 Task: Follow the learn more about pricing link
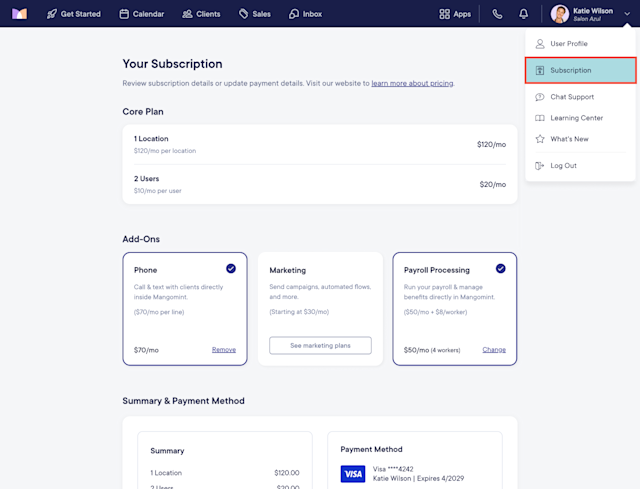[x=412, y=83]
